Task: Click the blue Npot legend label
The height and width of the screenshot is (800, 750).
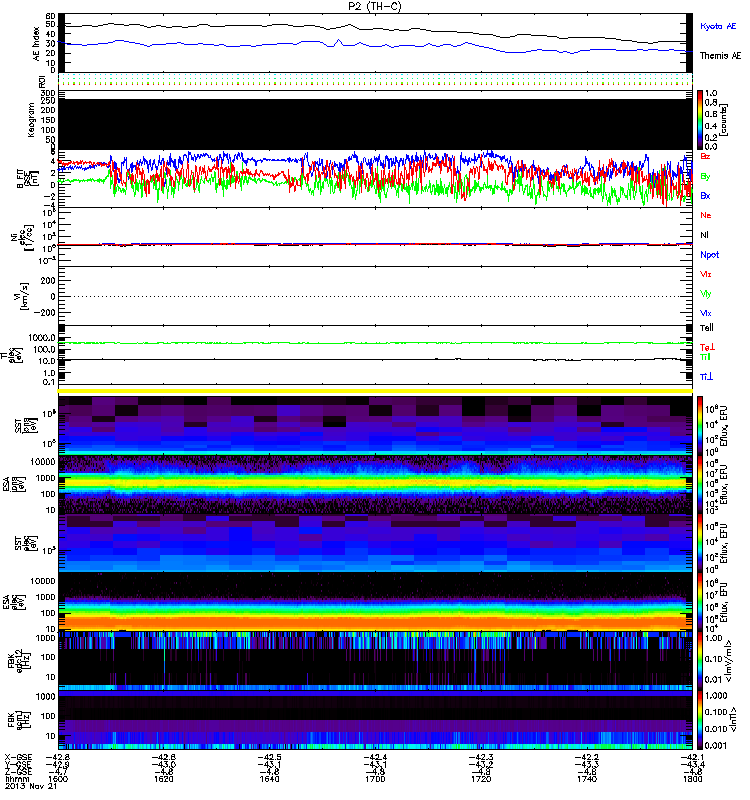Action: (708, 254)
